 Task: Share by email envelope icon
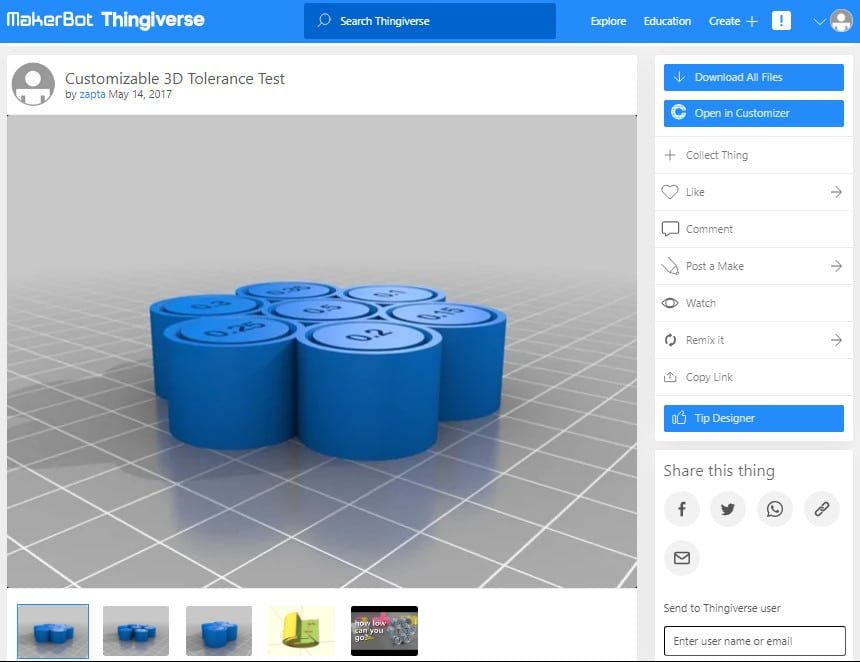point(682,558)
